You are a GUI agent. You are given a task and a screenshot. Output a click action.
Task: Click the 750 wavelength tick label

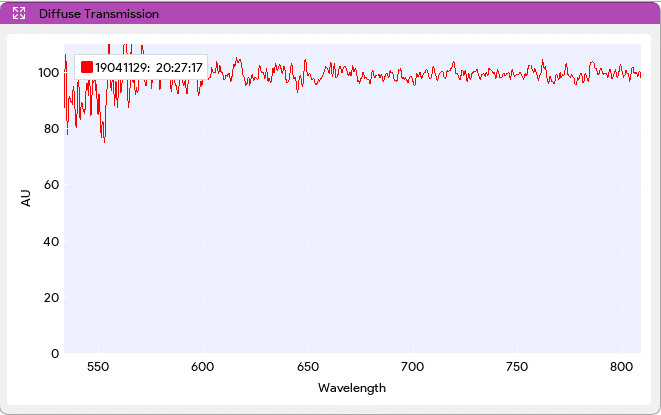click(517, 367)
